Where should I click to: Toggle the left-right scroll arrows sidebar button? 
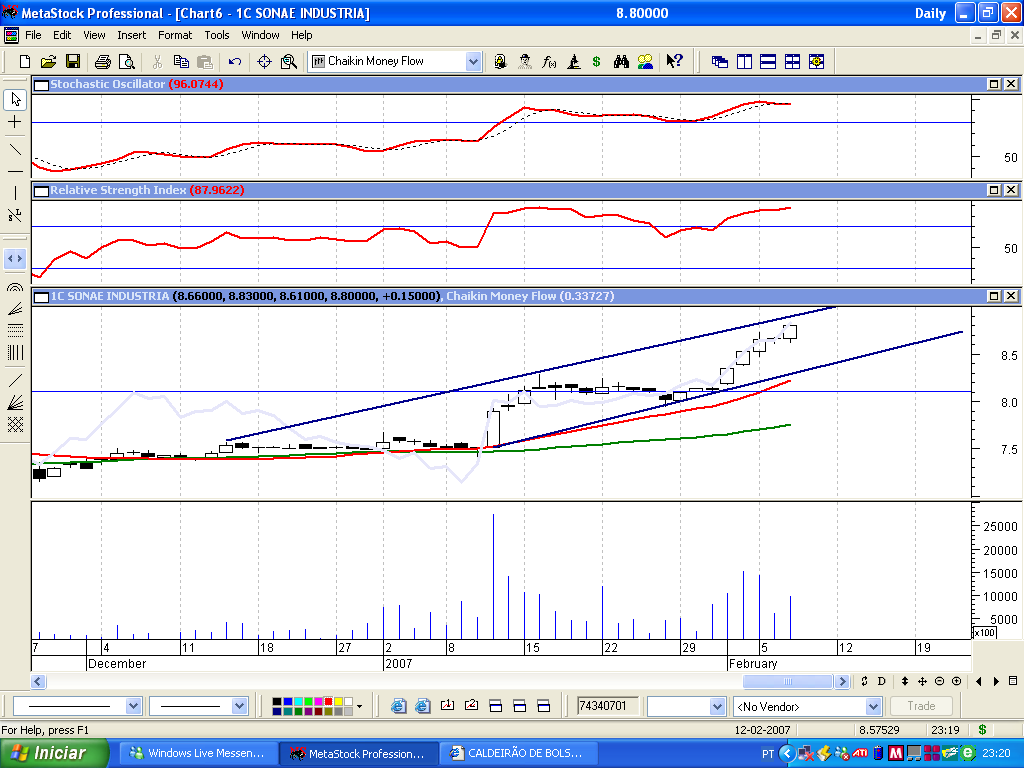(15, 258)
